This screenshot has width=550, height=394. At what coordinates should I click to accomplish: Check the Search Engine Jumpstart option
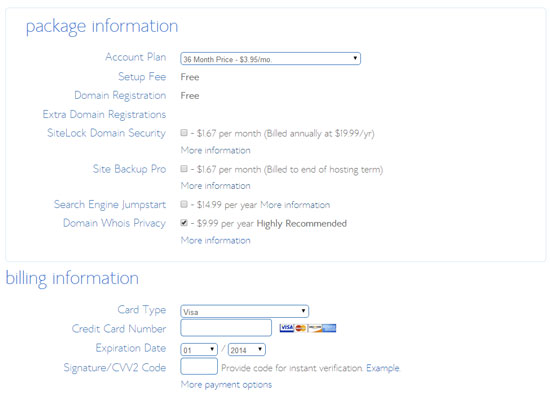click(x=184, y=204)
